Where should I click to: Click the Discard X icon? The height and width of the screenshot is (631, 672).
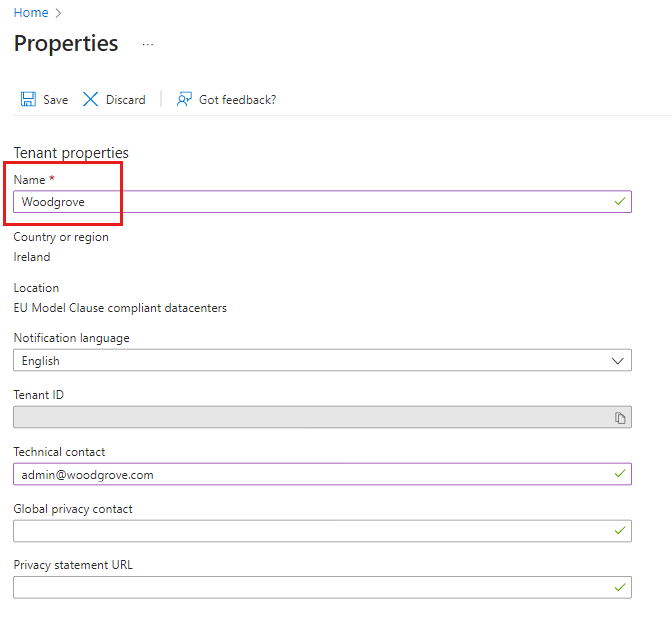tap(91, 100)
